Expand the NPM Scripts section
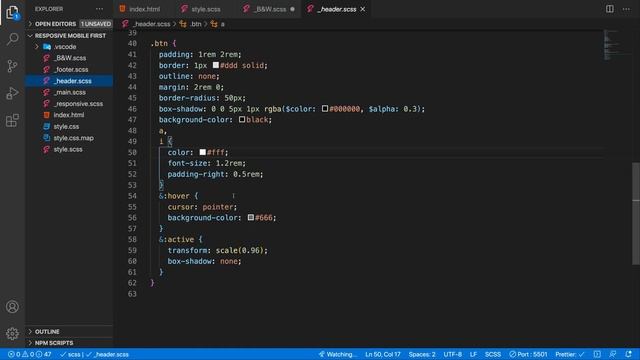Viewport: 640px width, 360px height. [54, 343]
